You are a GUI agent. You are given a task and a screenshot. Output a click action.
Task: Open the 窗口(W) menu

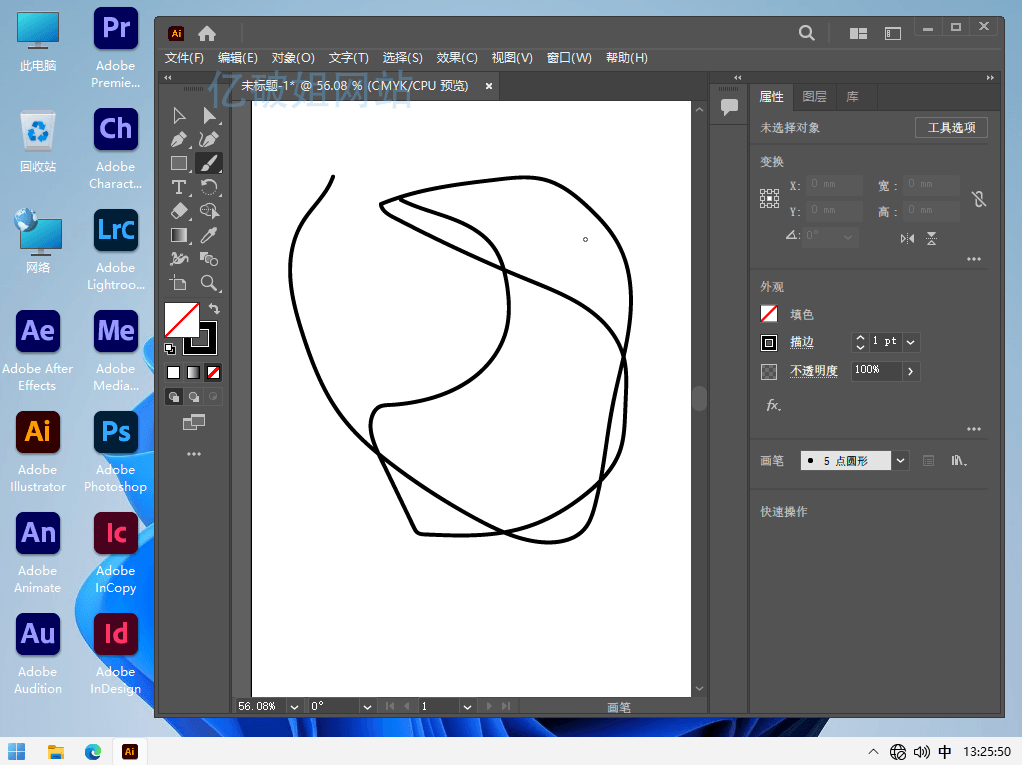click(x=569, y=57)
